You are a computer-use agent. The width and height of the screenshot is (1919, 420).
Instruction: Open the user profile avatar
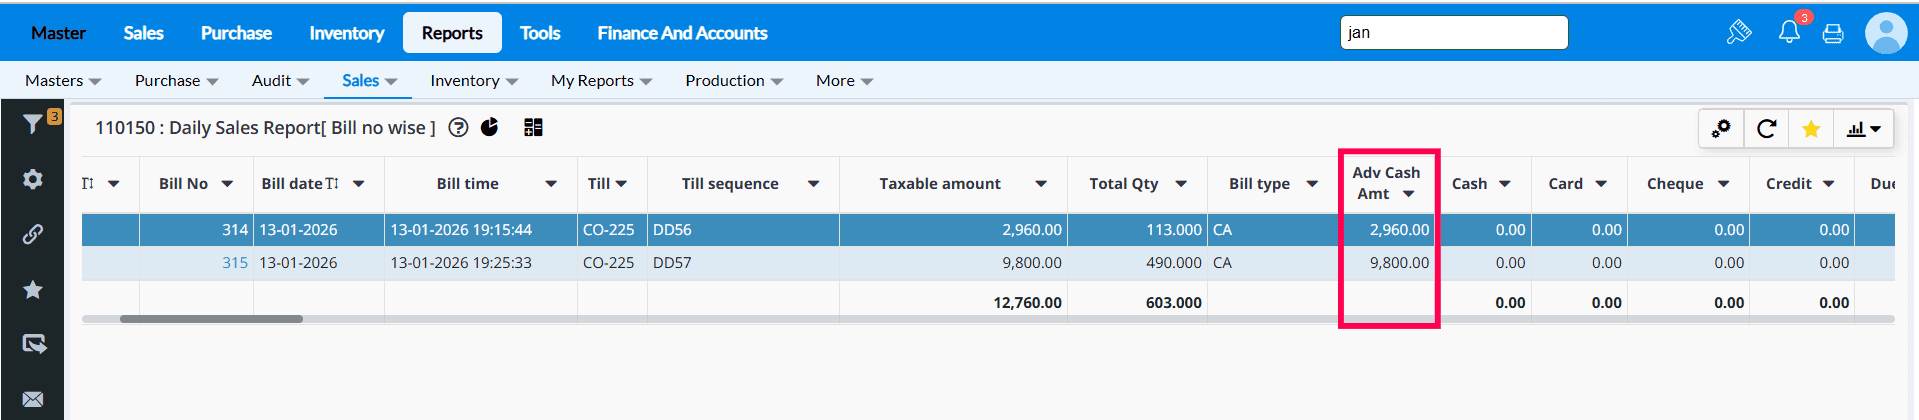(x=1886, y=33)
